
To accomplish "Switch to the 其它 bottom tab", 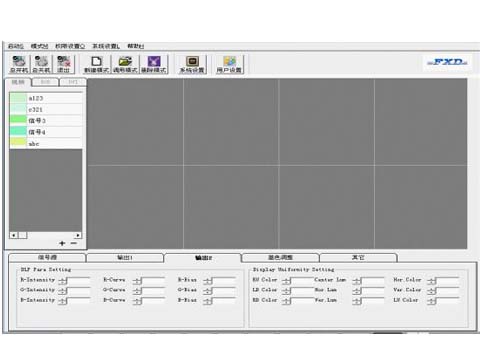I will [x=358, y=258].
